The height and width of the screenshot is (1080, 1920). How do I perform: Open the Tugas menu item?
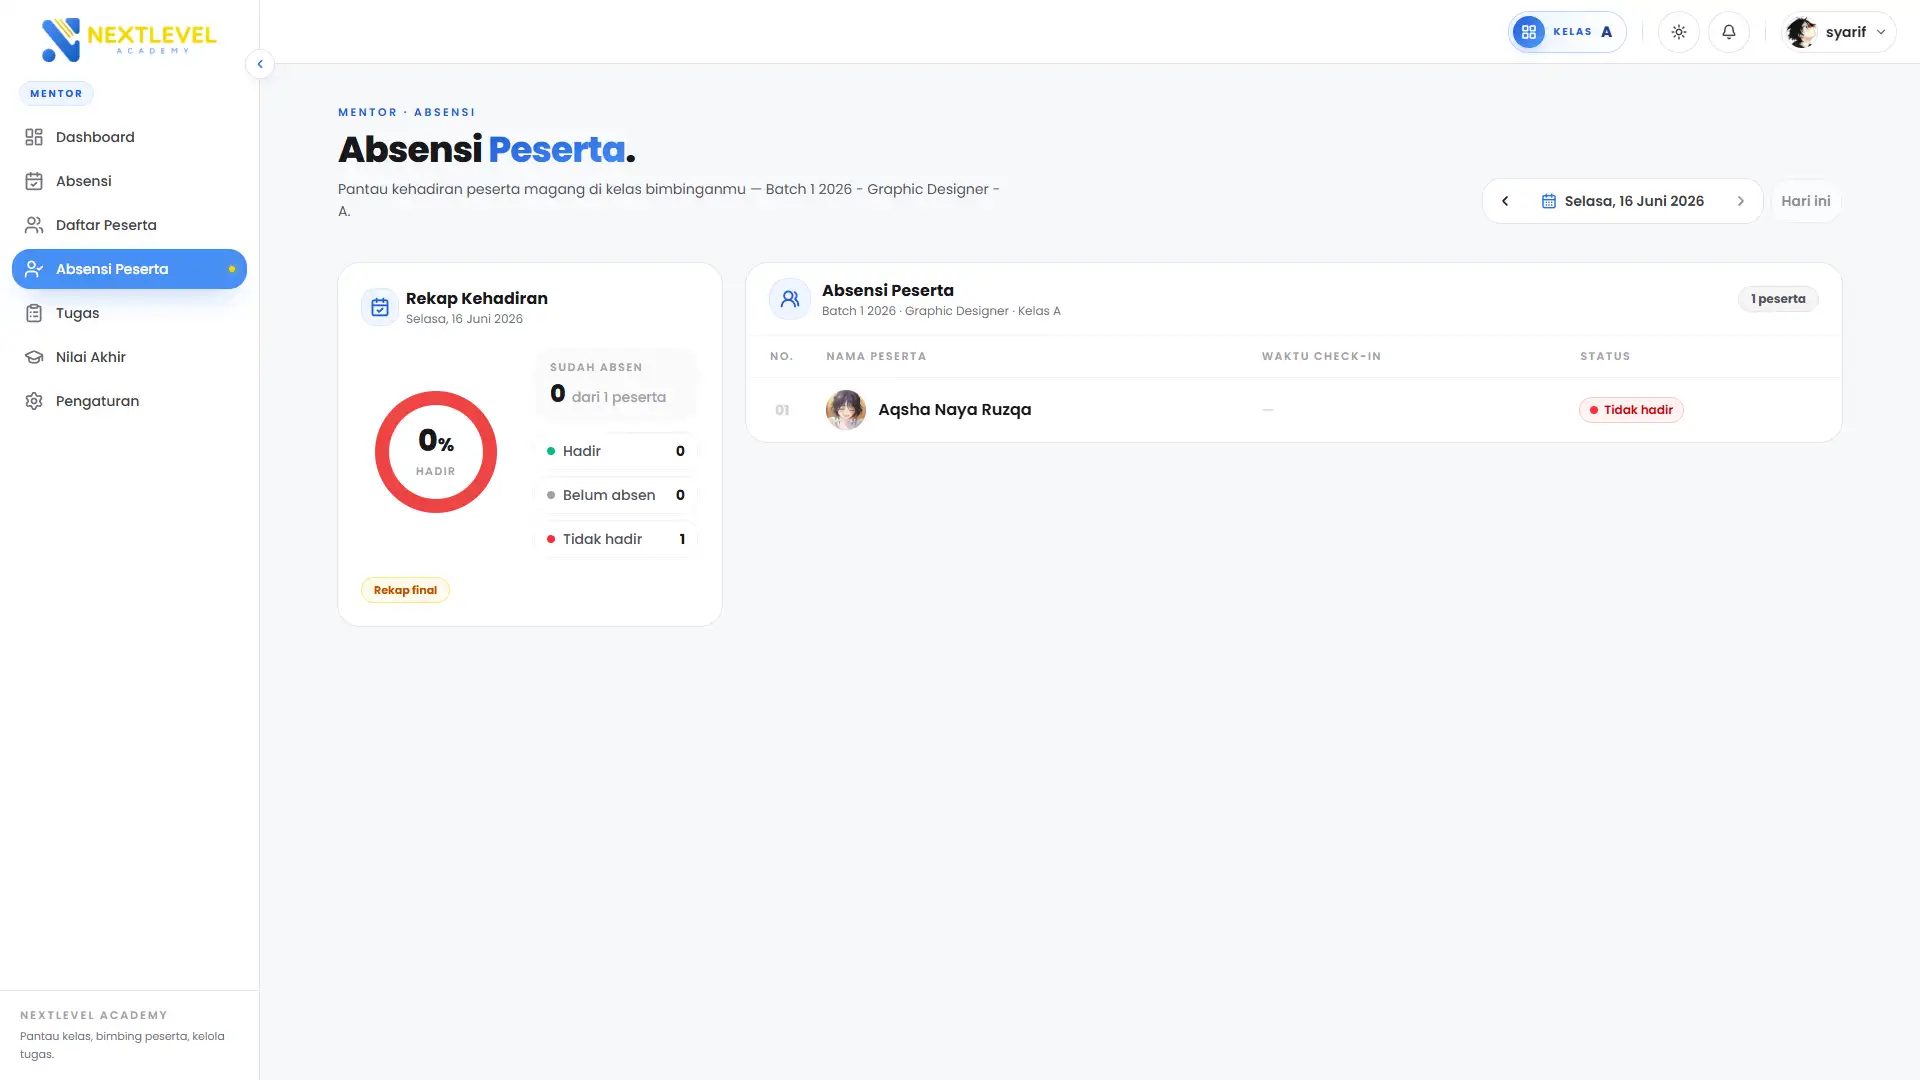coord(129,313)
